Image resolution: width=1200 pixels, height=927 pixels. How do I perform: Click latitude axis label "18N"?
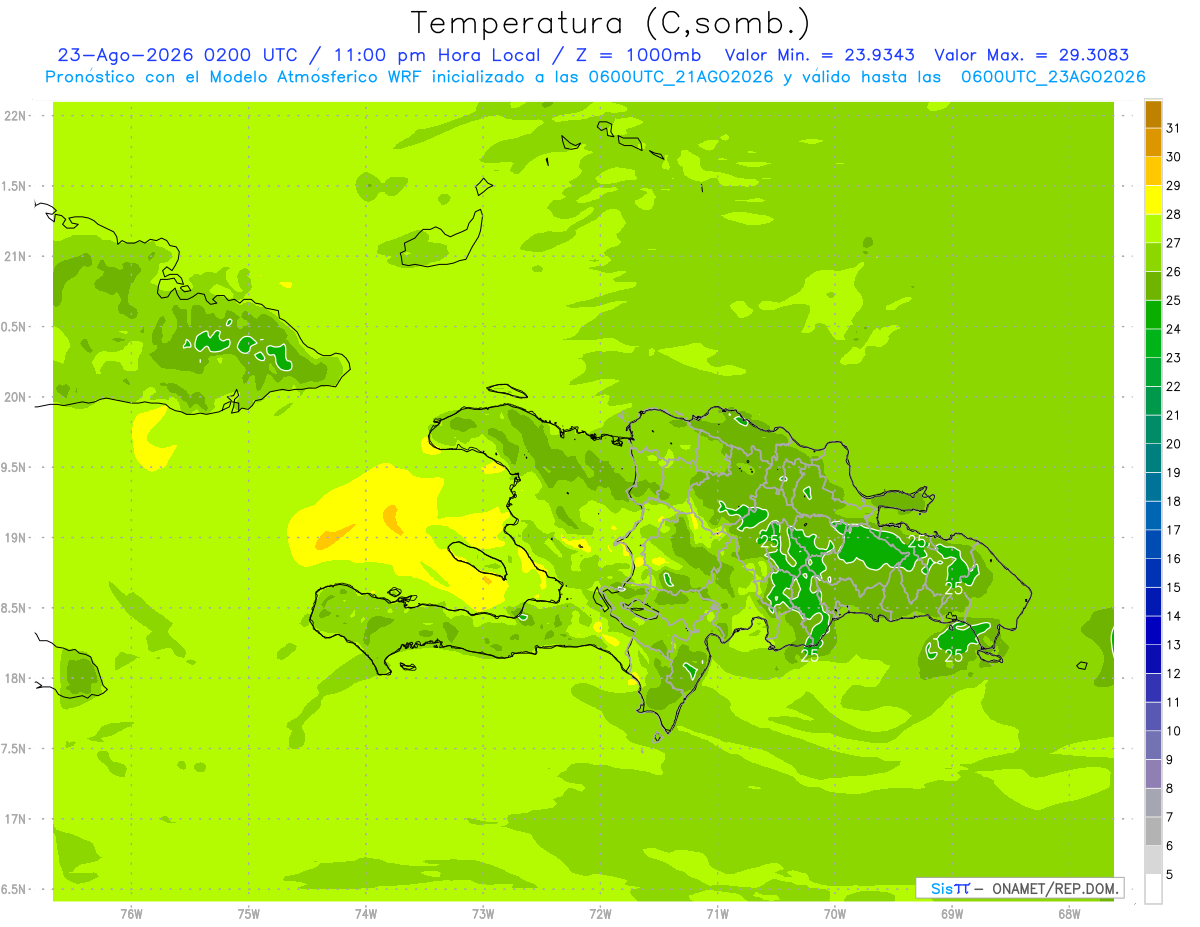tap(15, 679)
